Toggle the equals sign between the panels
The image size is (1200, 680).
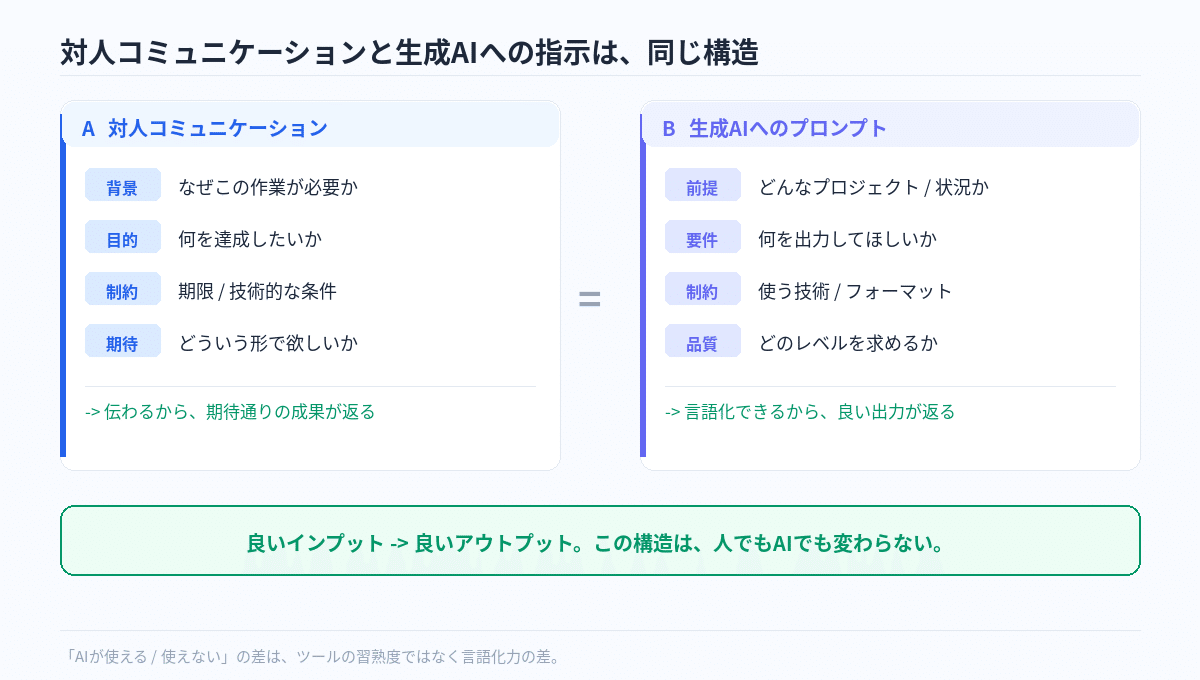click(590, 297)
